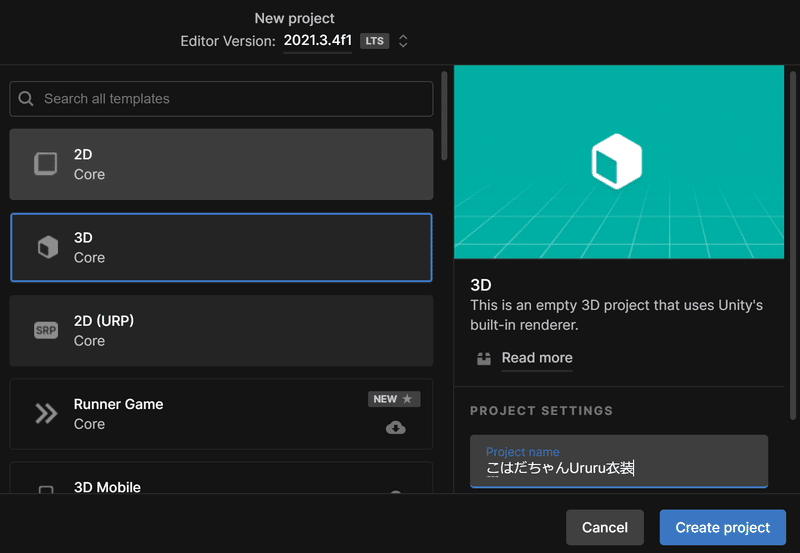Click the SRP icon of 2D (URP)
The image size is (800, 553).
tap(46, 331)
